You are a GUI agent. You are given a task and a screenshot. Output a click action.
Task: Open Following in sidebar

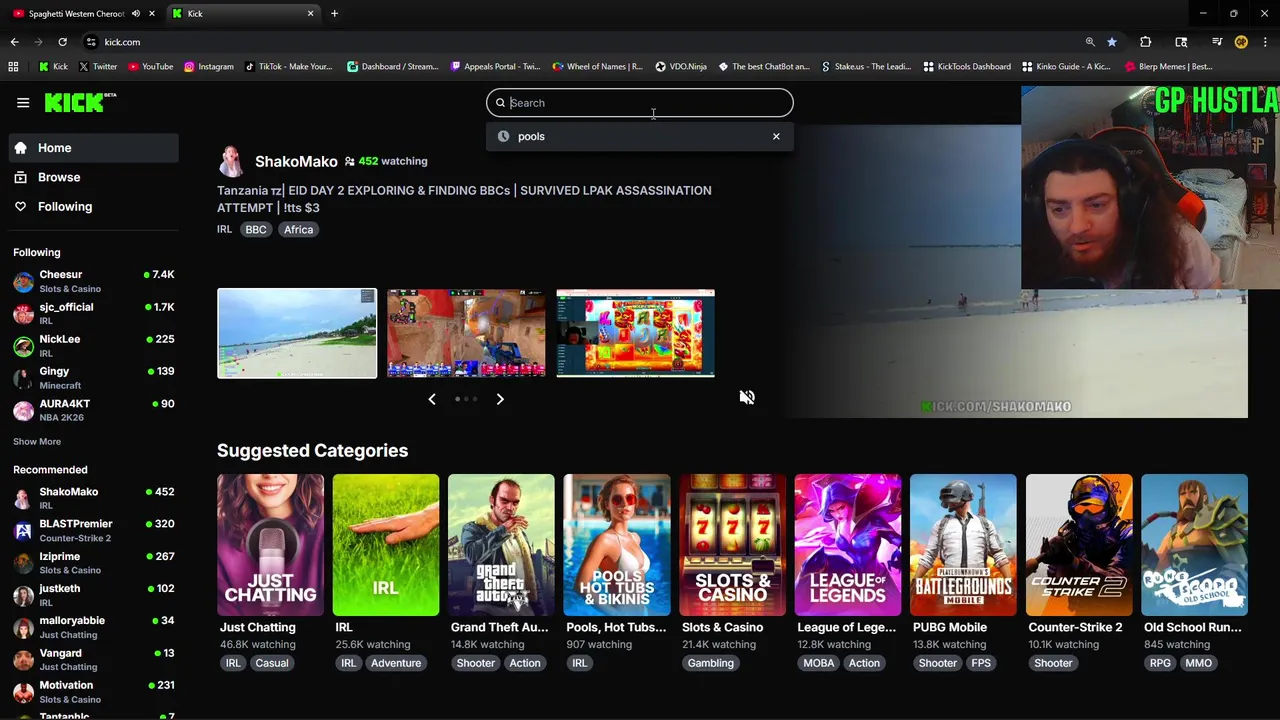pos(94,206)
